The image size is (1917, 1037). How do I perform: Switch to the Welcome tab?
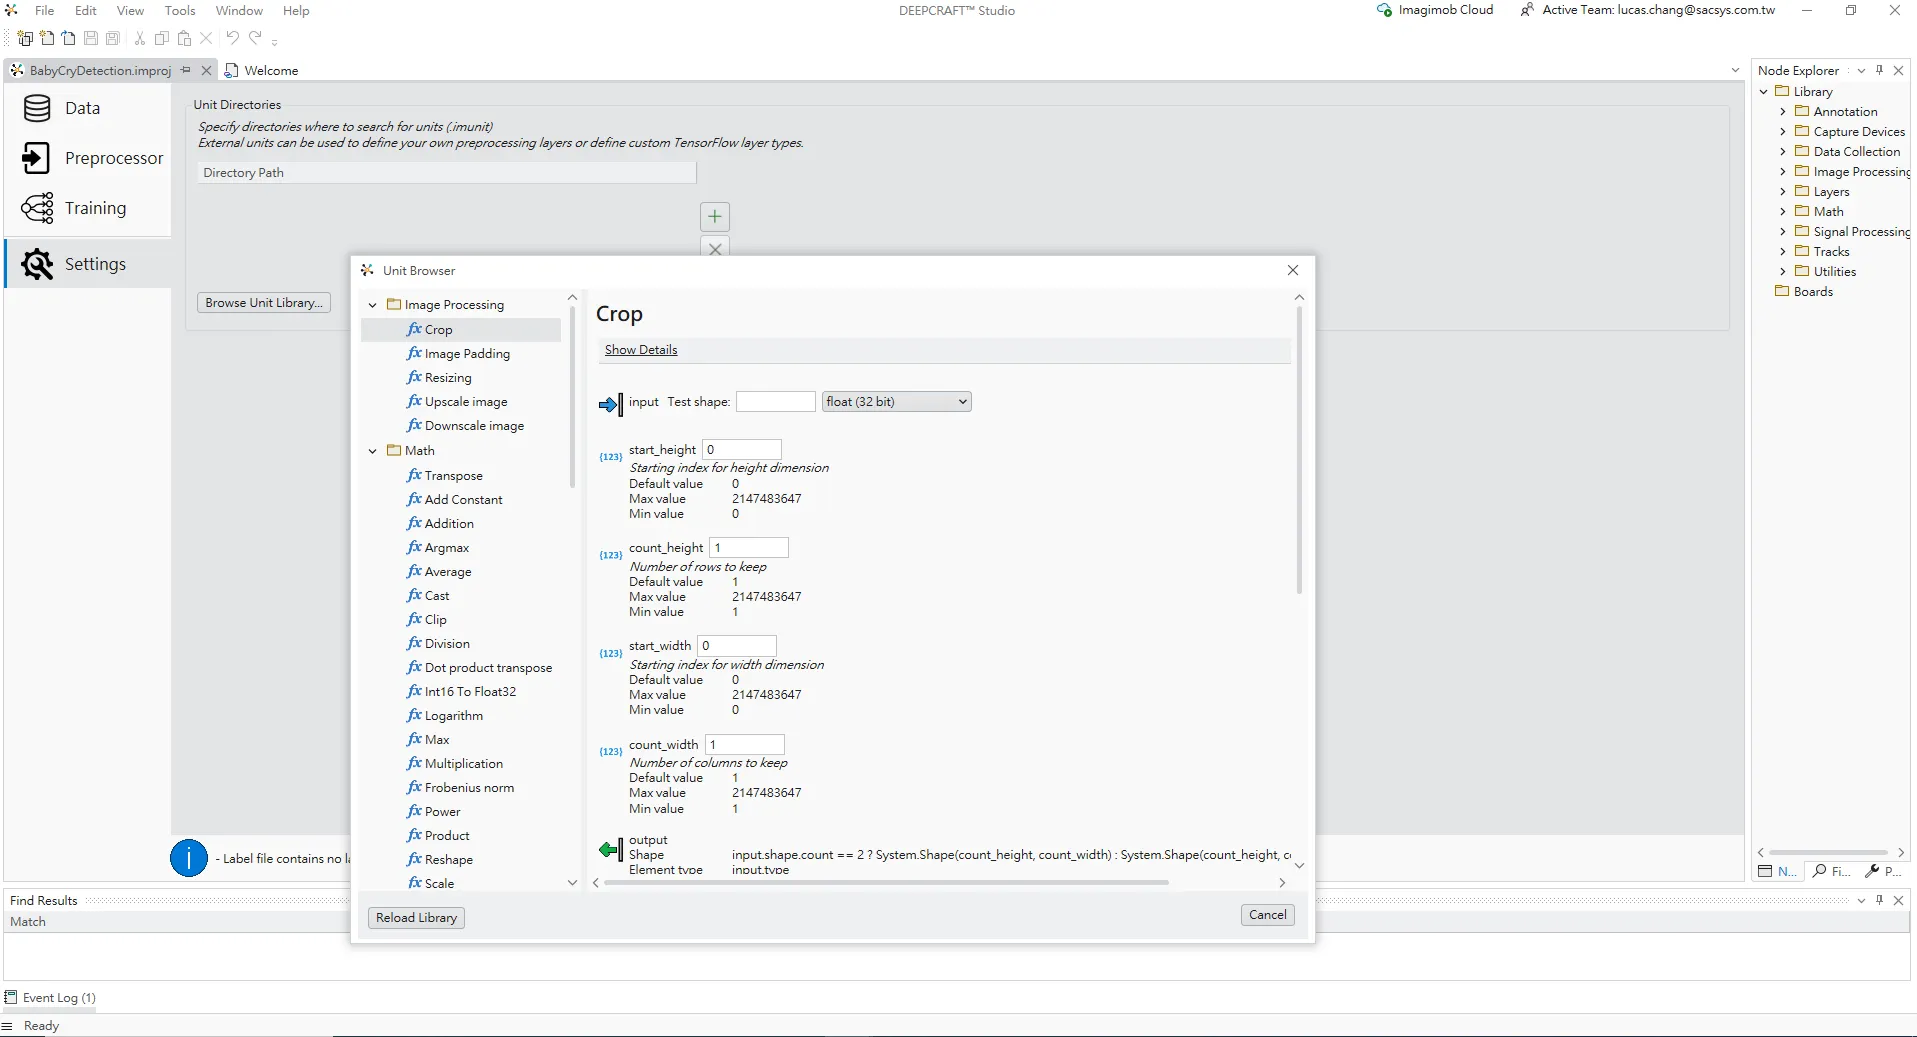coord(270,70)
